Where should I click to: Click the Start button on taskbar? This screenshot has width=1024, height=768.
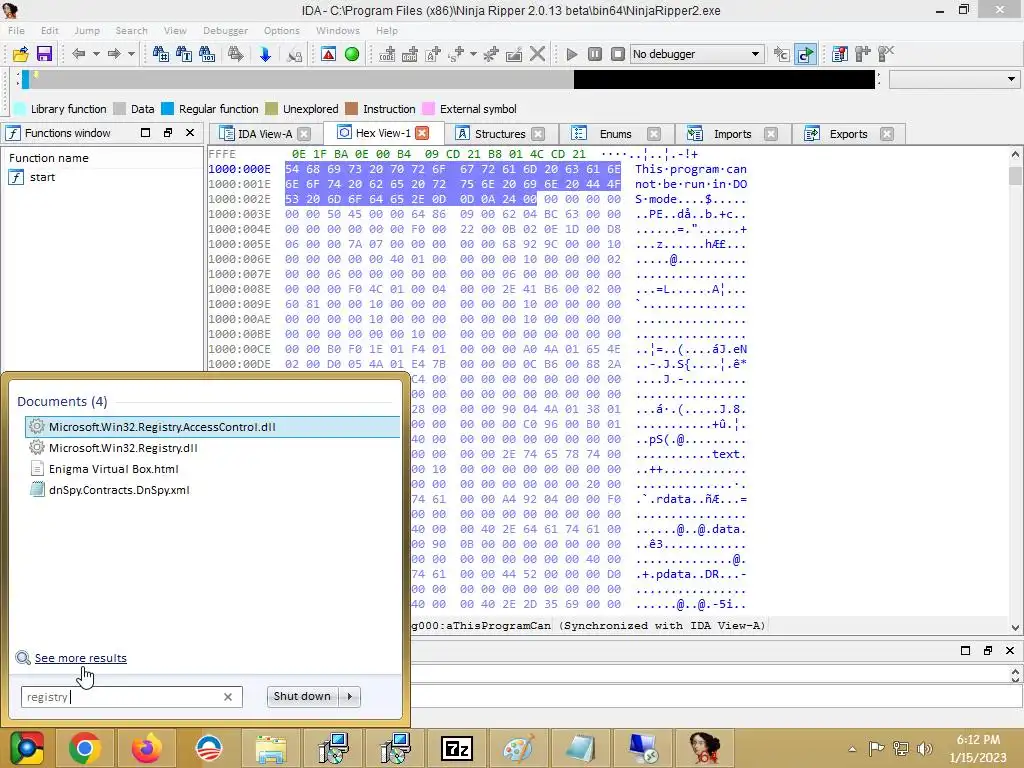point(27,748)
